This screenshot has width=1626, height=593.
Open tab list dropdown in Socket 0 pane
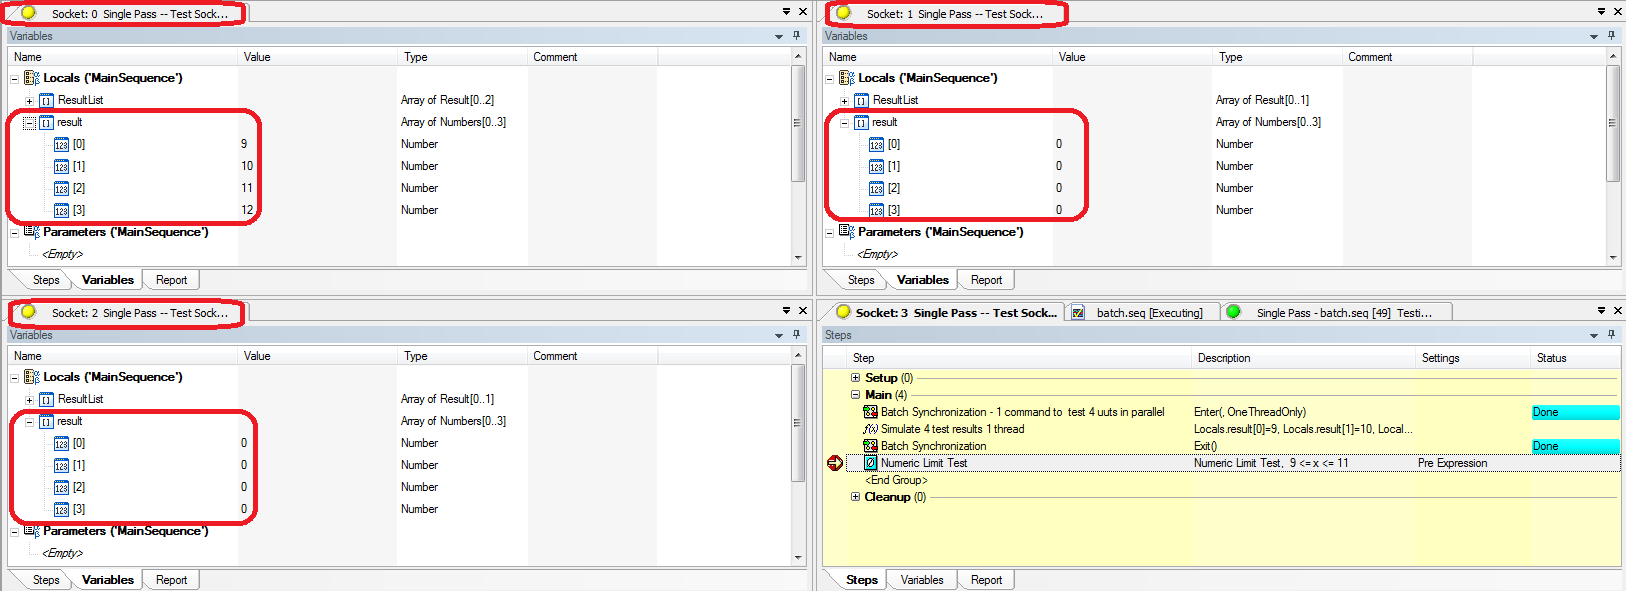pyautogui.click(x=786, y=12)
